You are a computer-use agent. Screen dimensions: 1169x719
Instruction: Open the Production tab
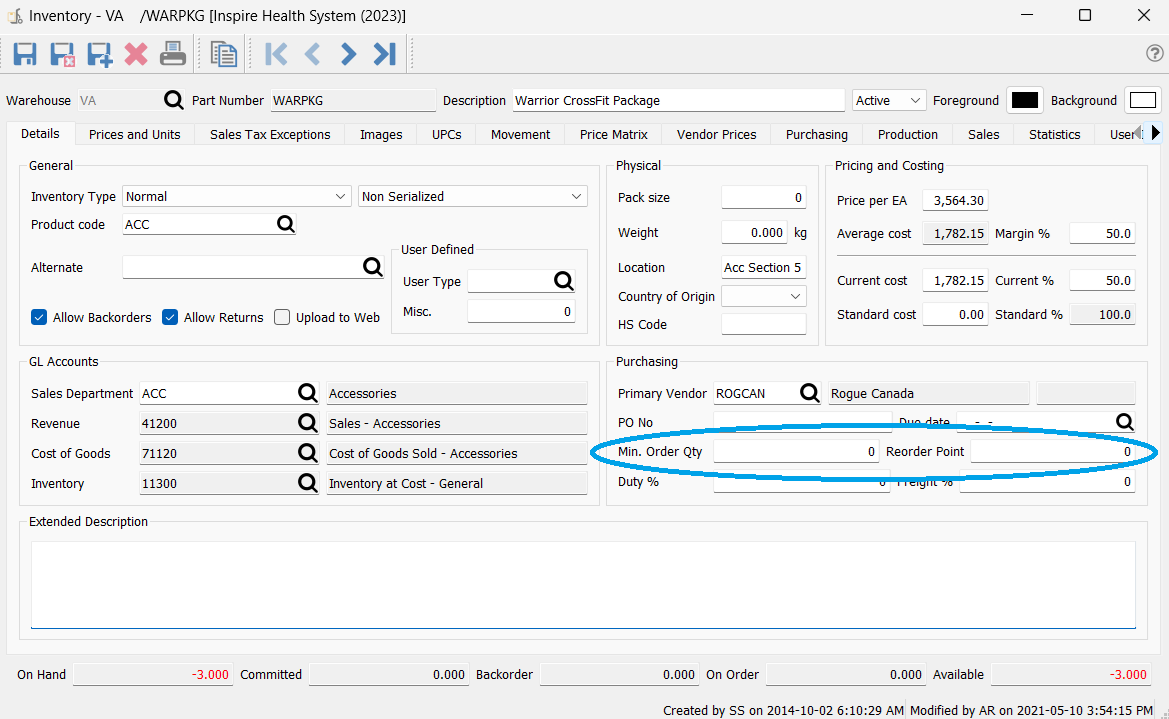pos(907,134)
